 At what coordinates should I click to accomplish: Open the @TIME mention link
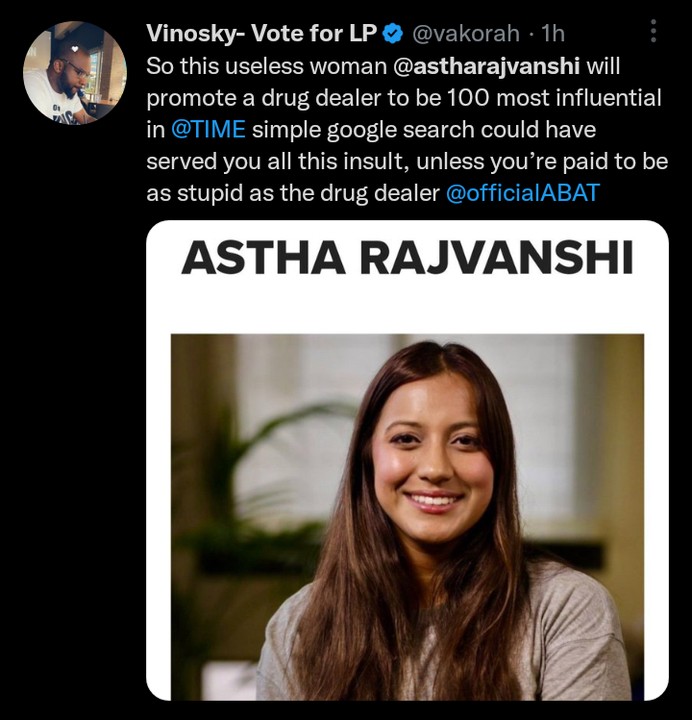[208, 129]
